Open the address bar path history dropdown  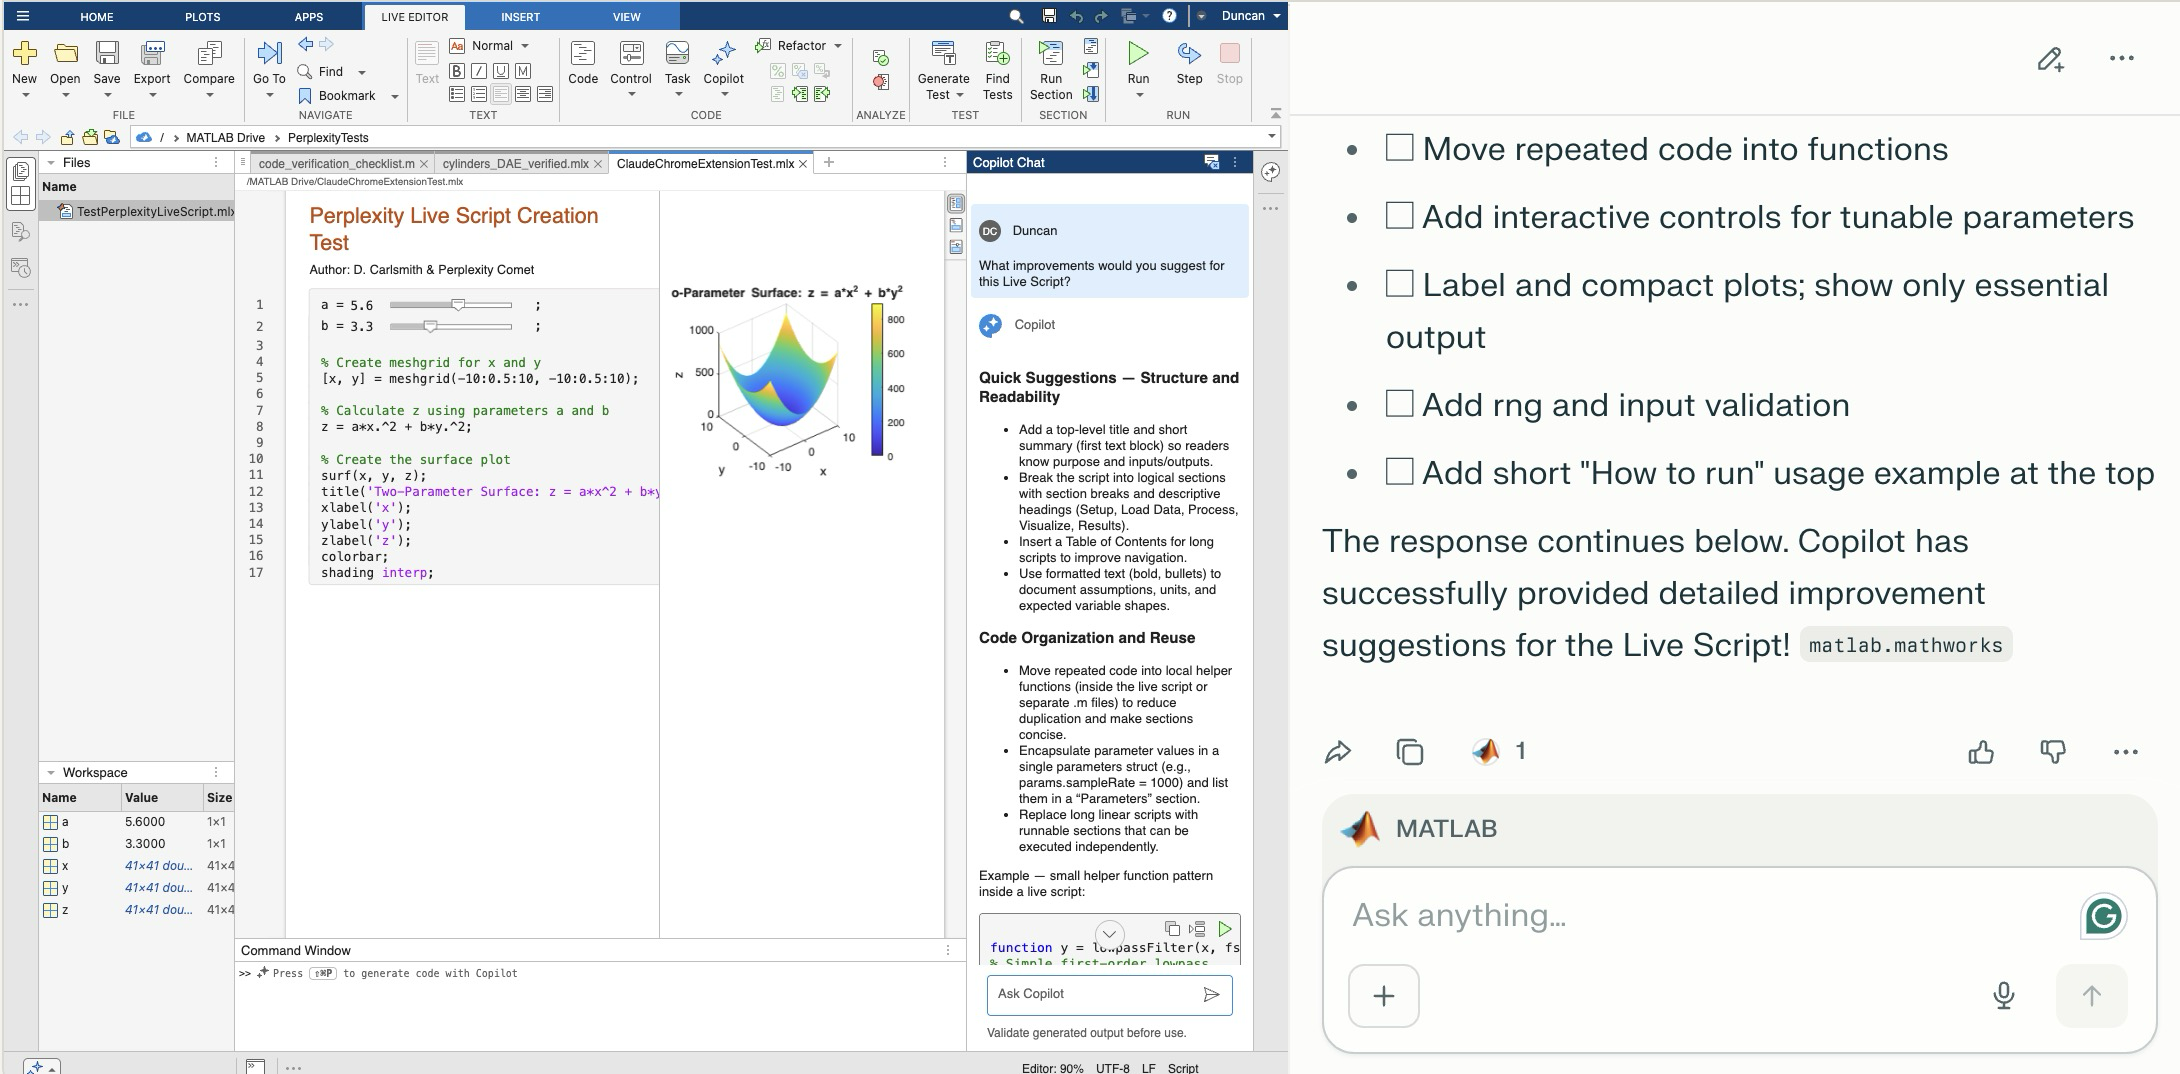(x=1272, y=137)
